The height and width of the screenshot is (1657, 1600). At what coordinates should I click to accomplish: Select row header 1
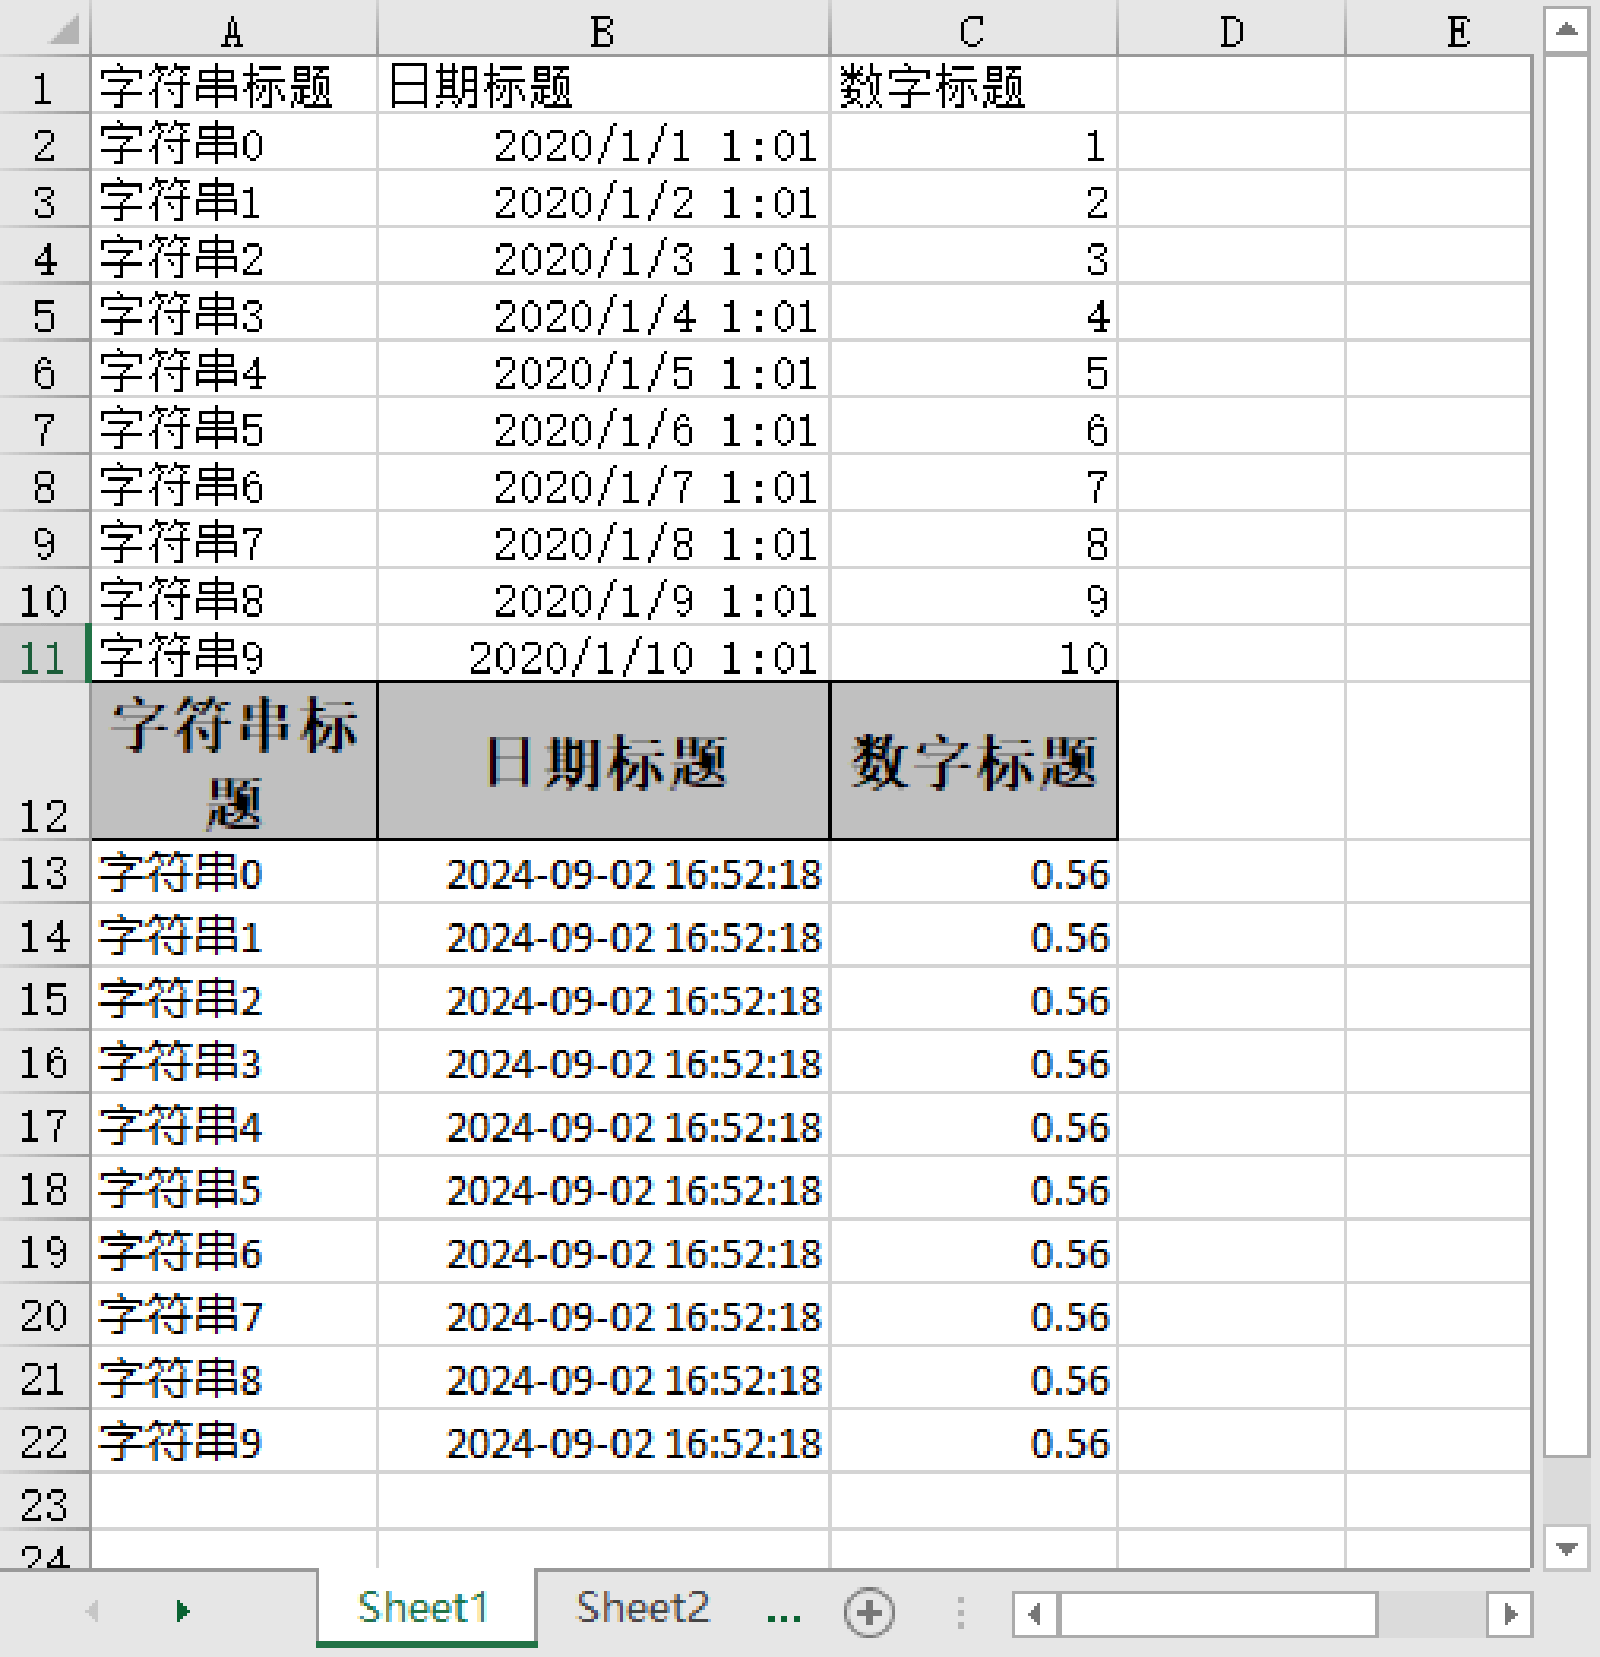coord(45,87)
